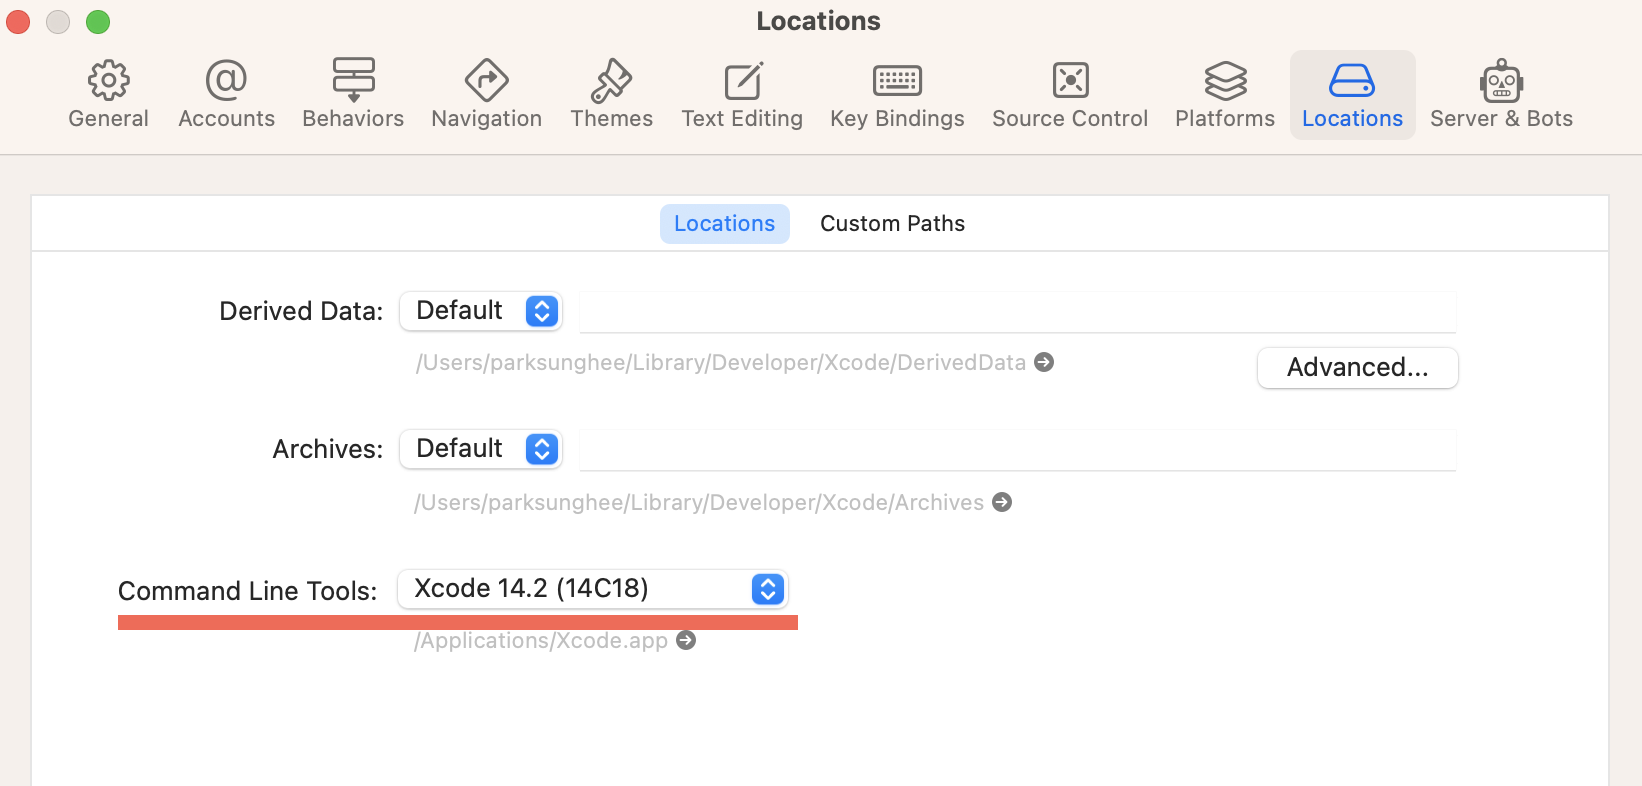This screenshot has width=1642, height=786.
Task: Open the Themes preferences pane
Action: click(x=611, y=95)
